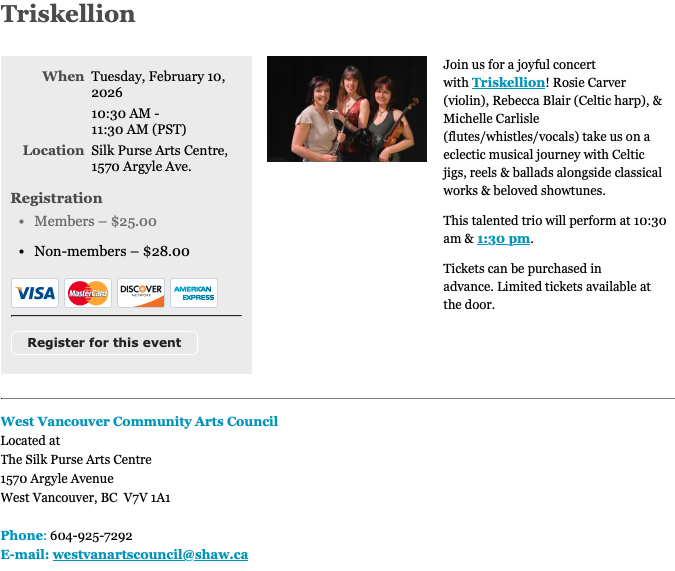675x571 pixels.
Task: Click the Triskellion page heading
Action: 68,14
